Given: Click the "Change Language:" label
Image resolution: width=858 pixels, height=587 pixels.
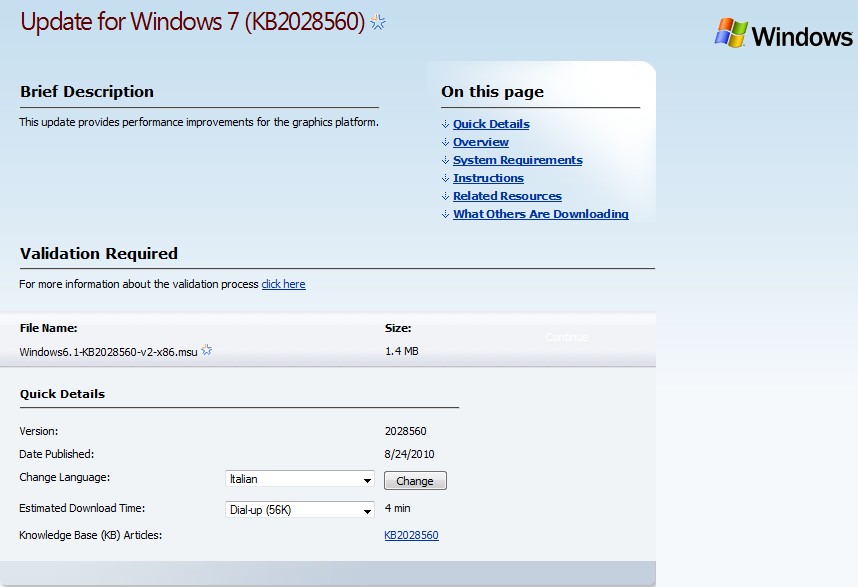Looking at the screenshot, I should coord(65,477).
